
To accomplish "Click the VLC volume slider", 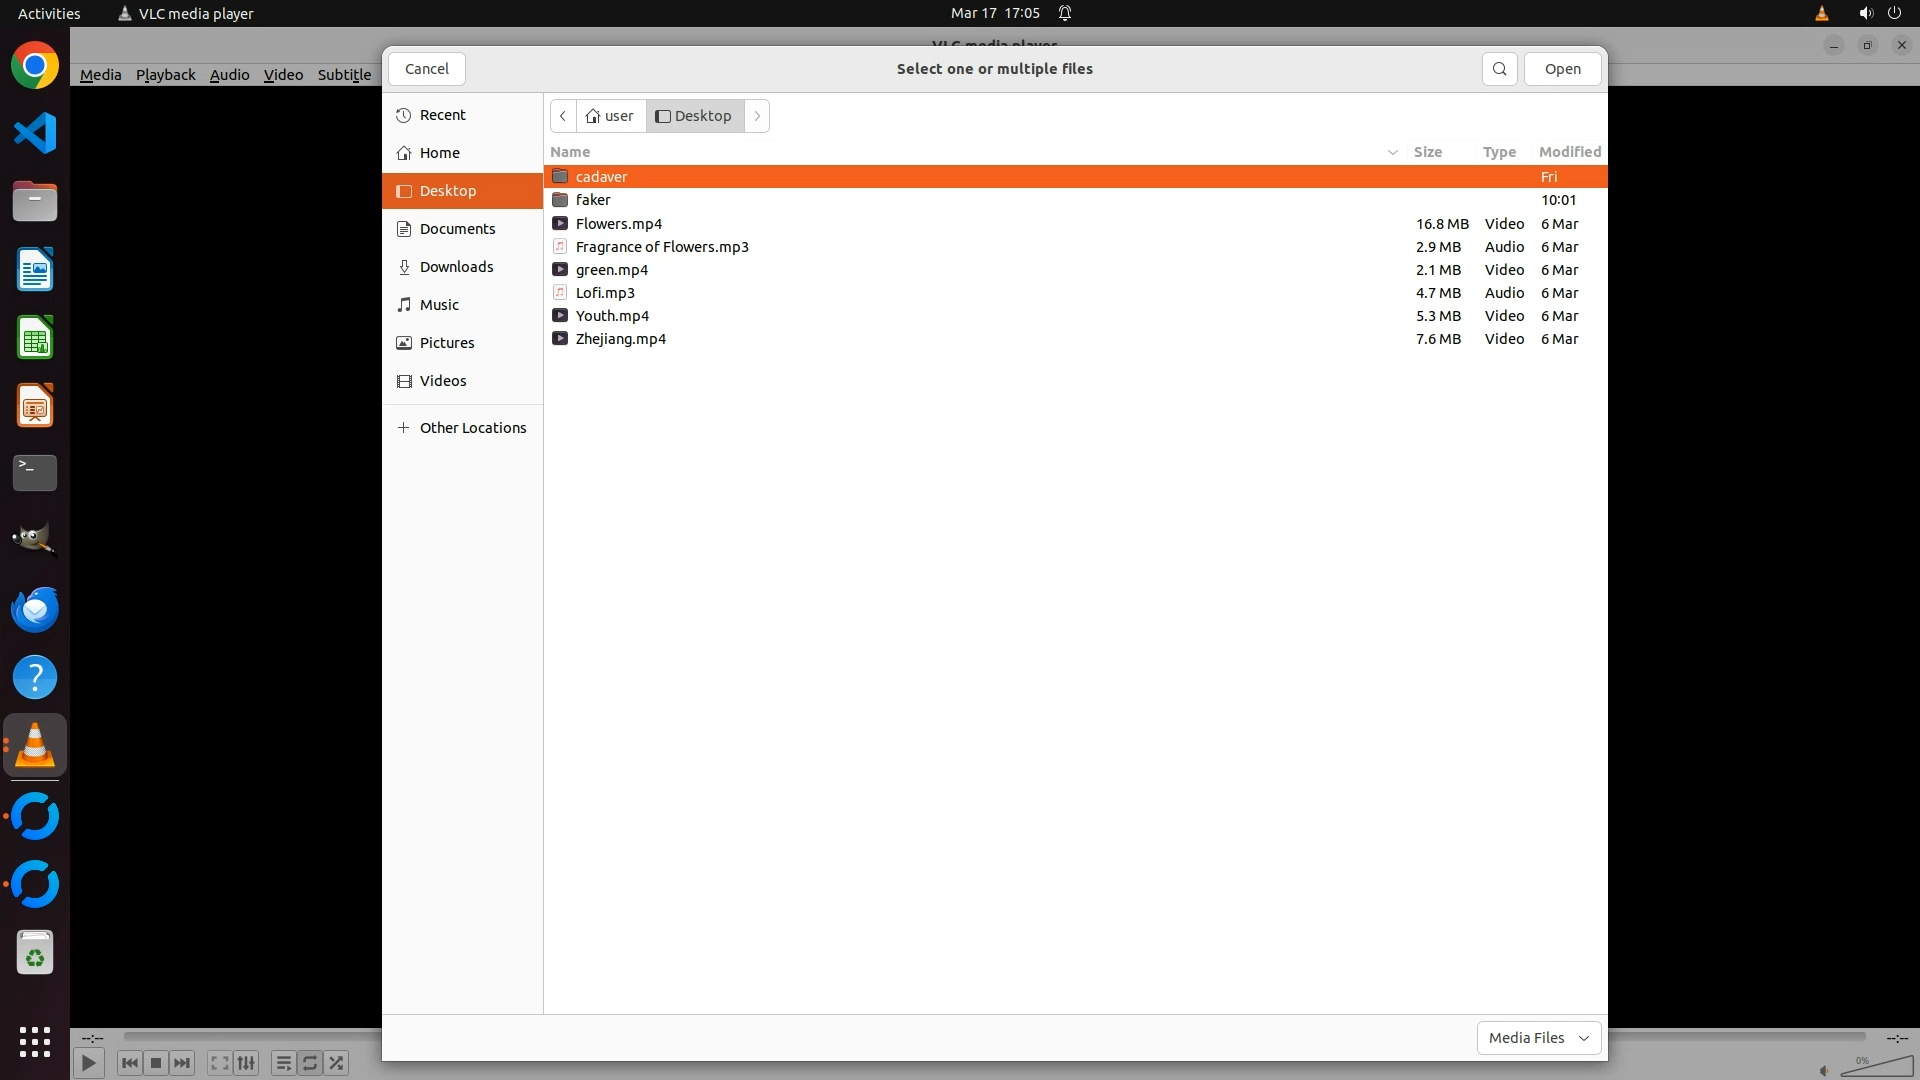I will tap(1878, 1066).
